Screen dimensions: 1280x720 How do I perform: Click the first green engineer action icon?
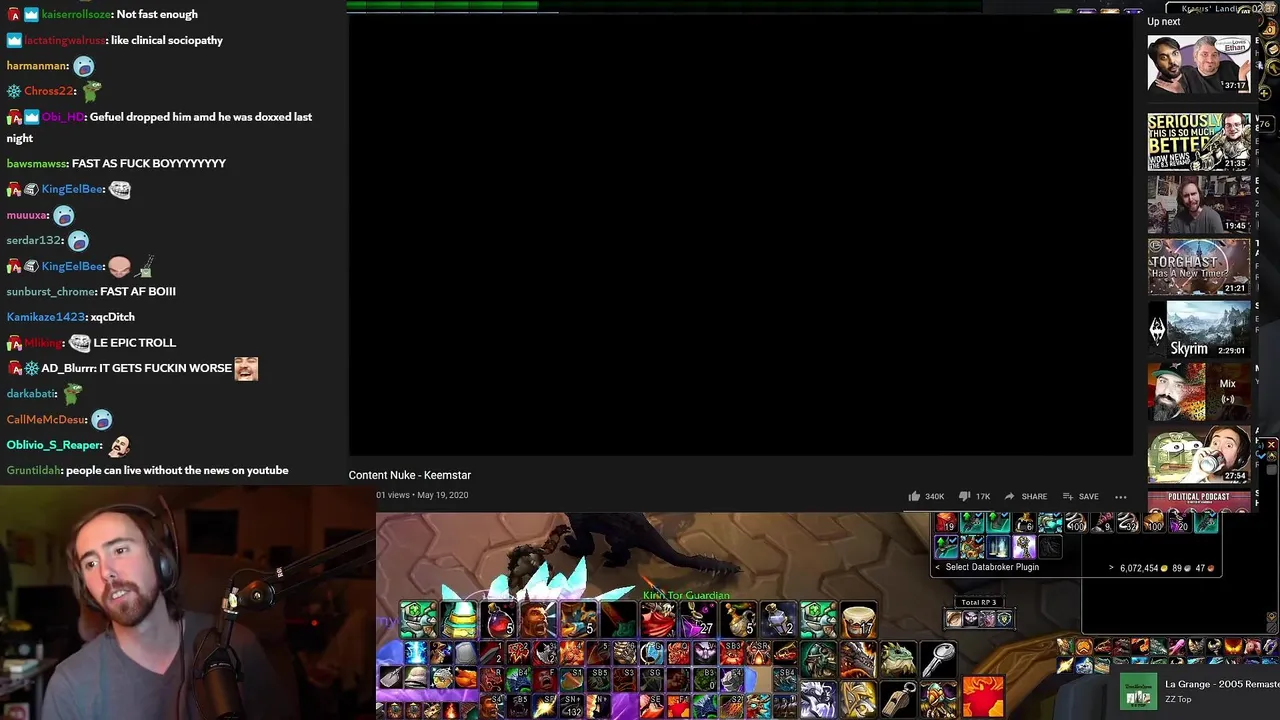[418, 620]
